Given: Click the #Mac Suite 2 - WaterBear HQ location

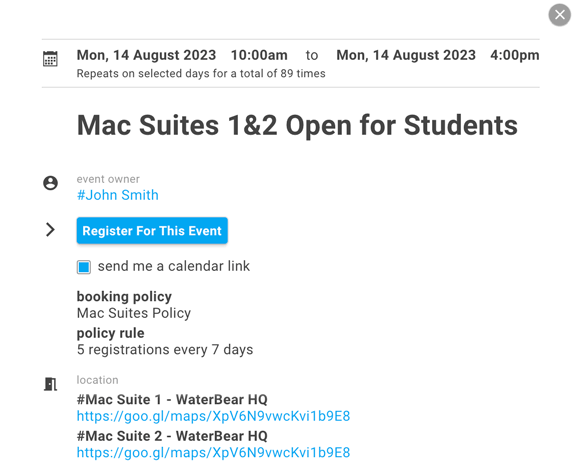Looking at the screenshot, I should 172,436.
